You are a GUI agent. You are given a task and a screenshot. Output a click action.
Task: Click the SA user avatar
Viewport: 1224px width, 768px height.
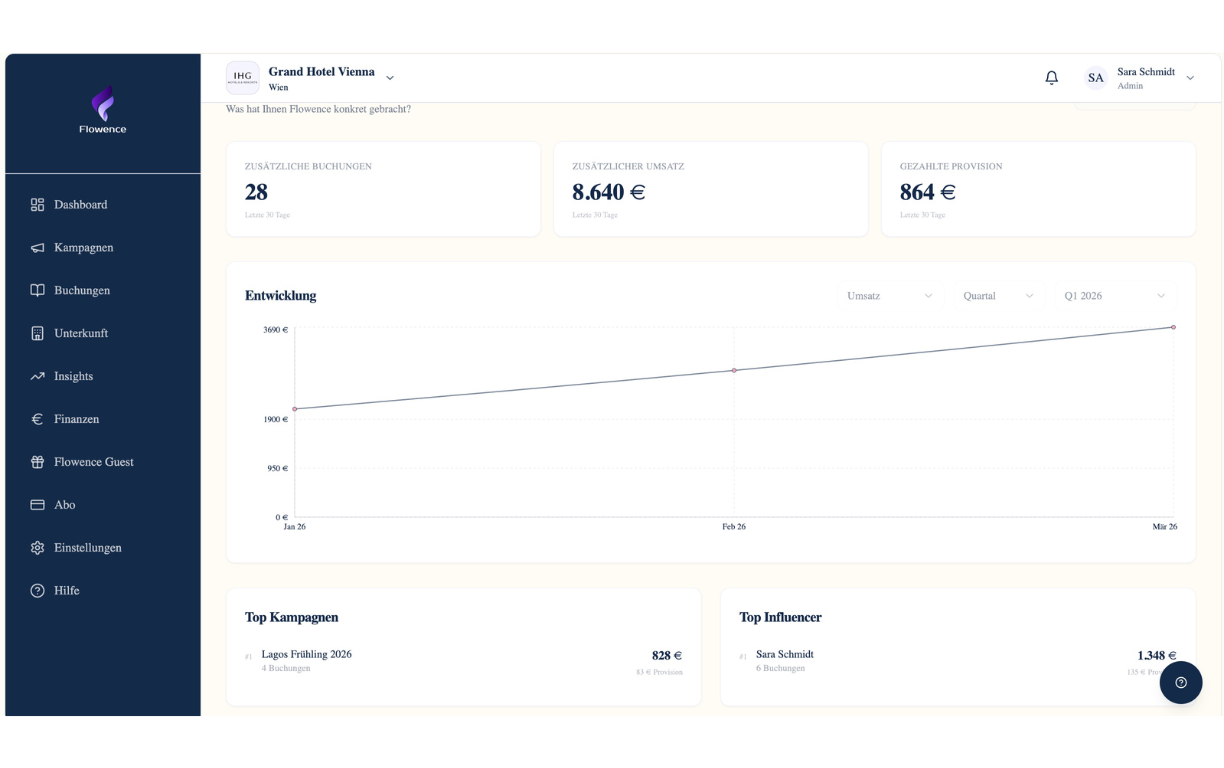click(1096, 78)
